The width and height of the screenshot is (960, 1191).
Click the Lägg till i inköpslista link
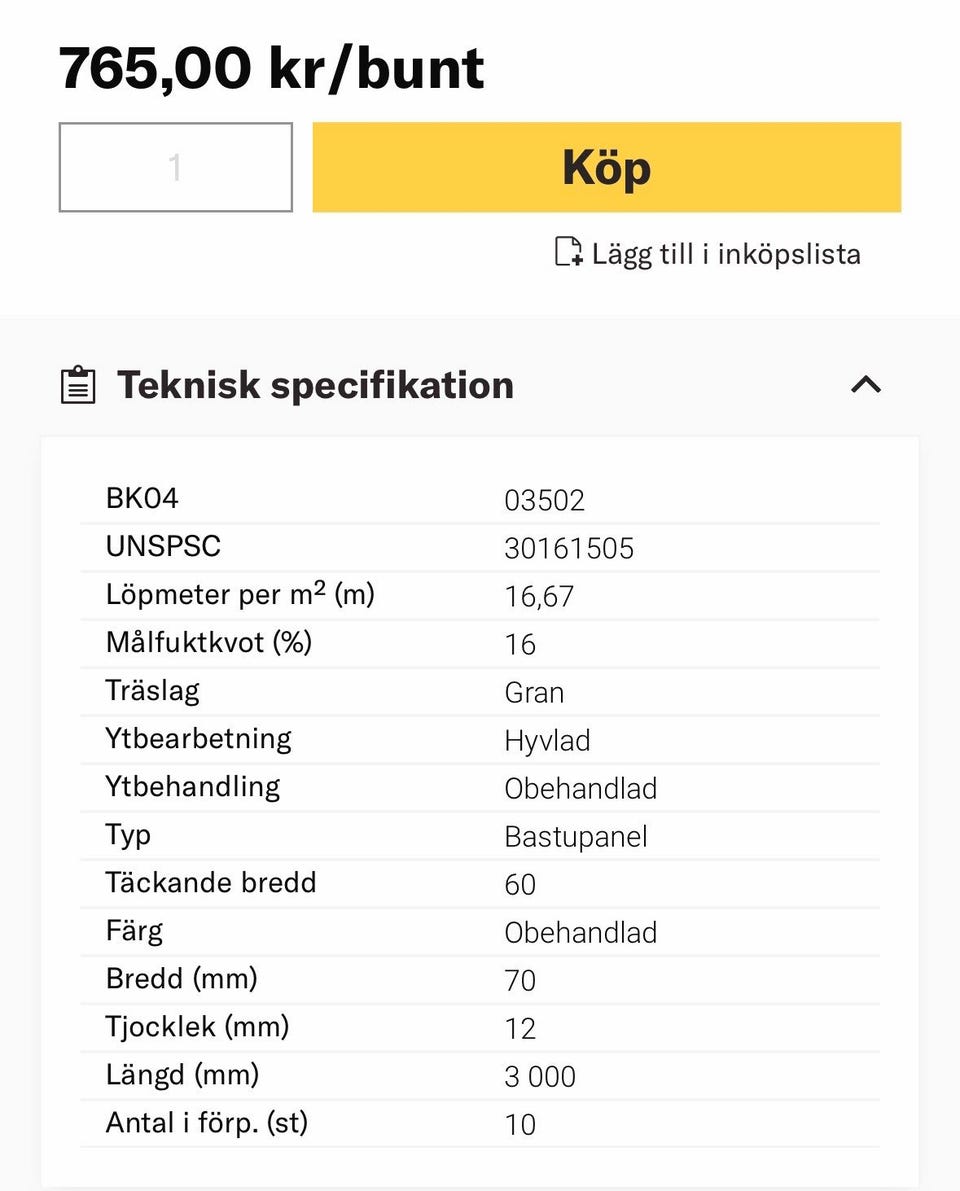point(725,254)
